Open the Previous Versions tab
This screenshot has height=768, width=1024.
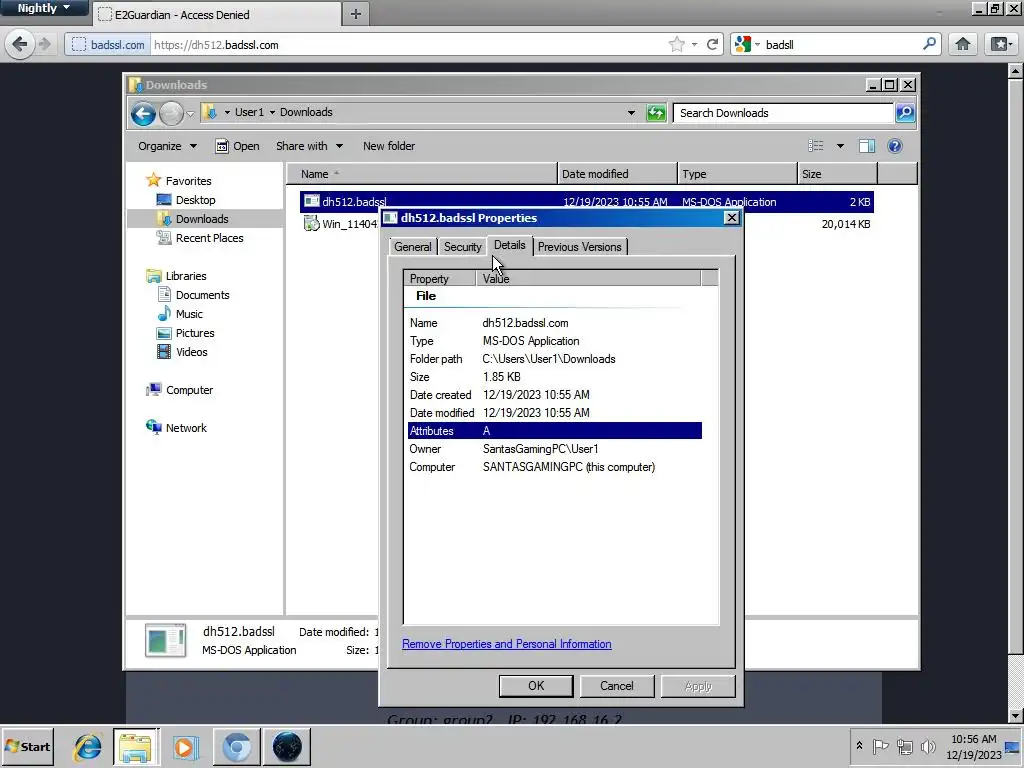coord(580,247)
